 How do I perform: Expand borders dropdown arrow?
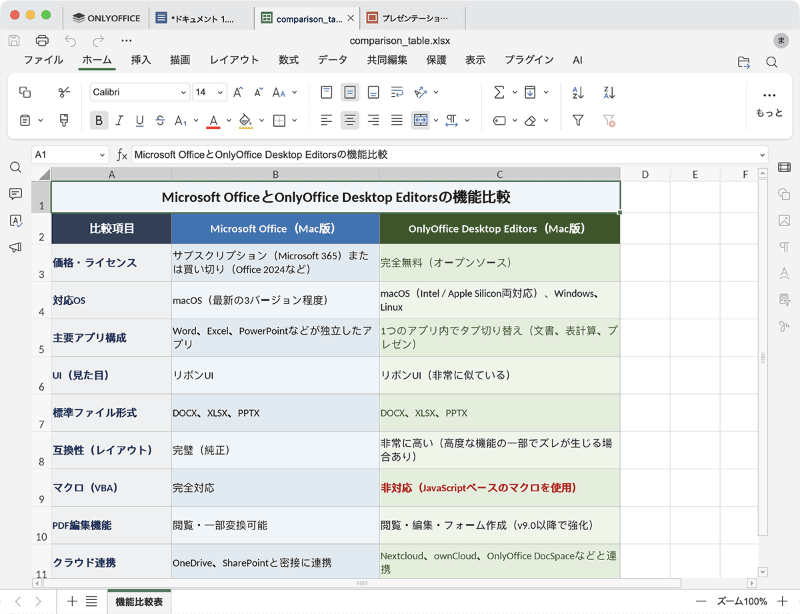tap(295, 120)
